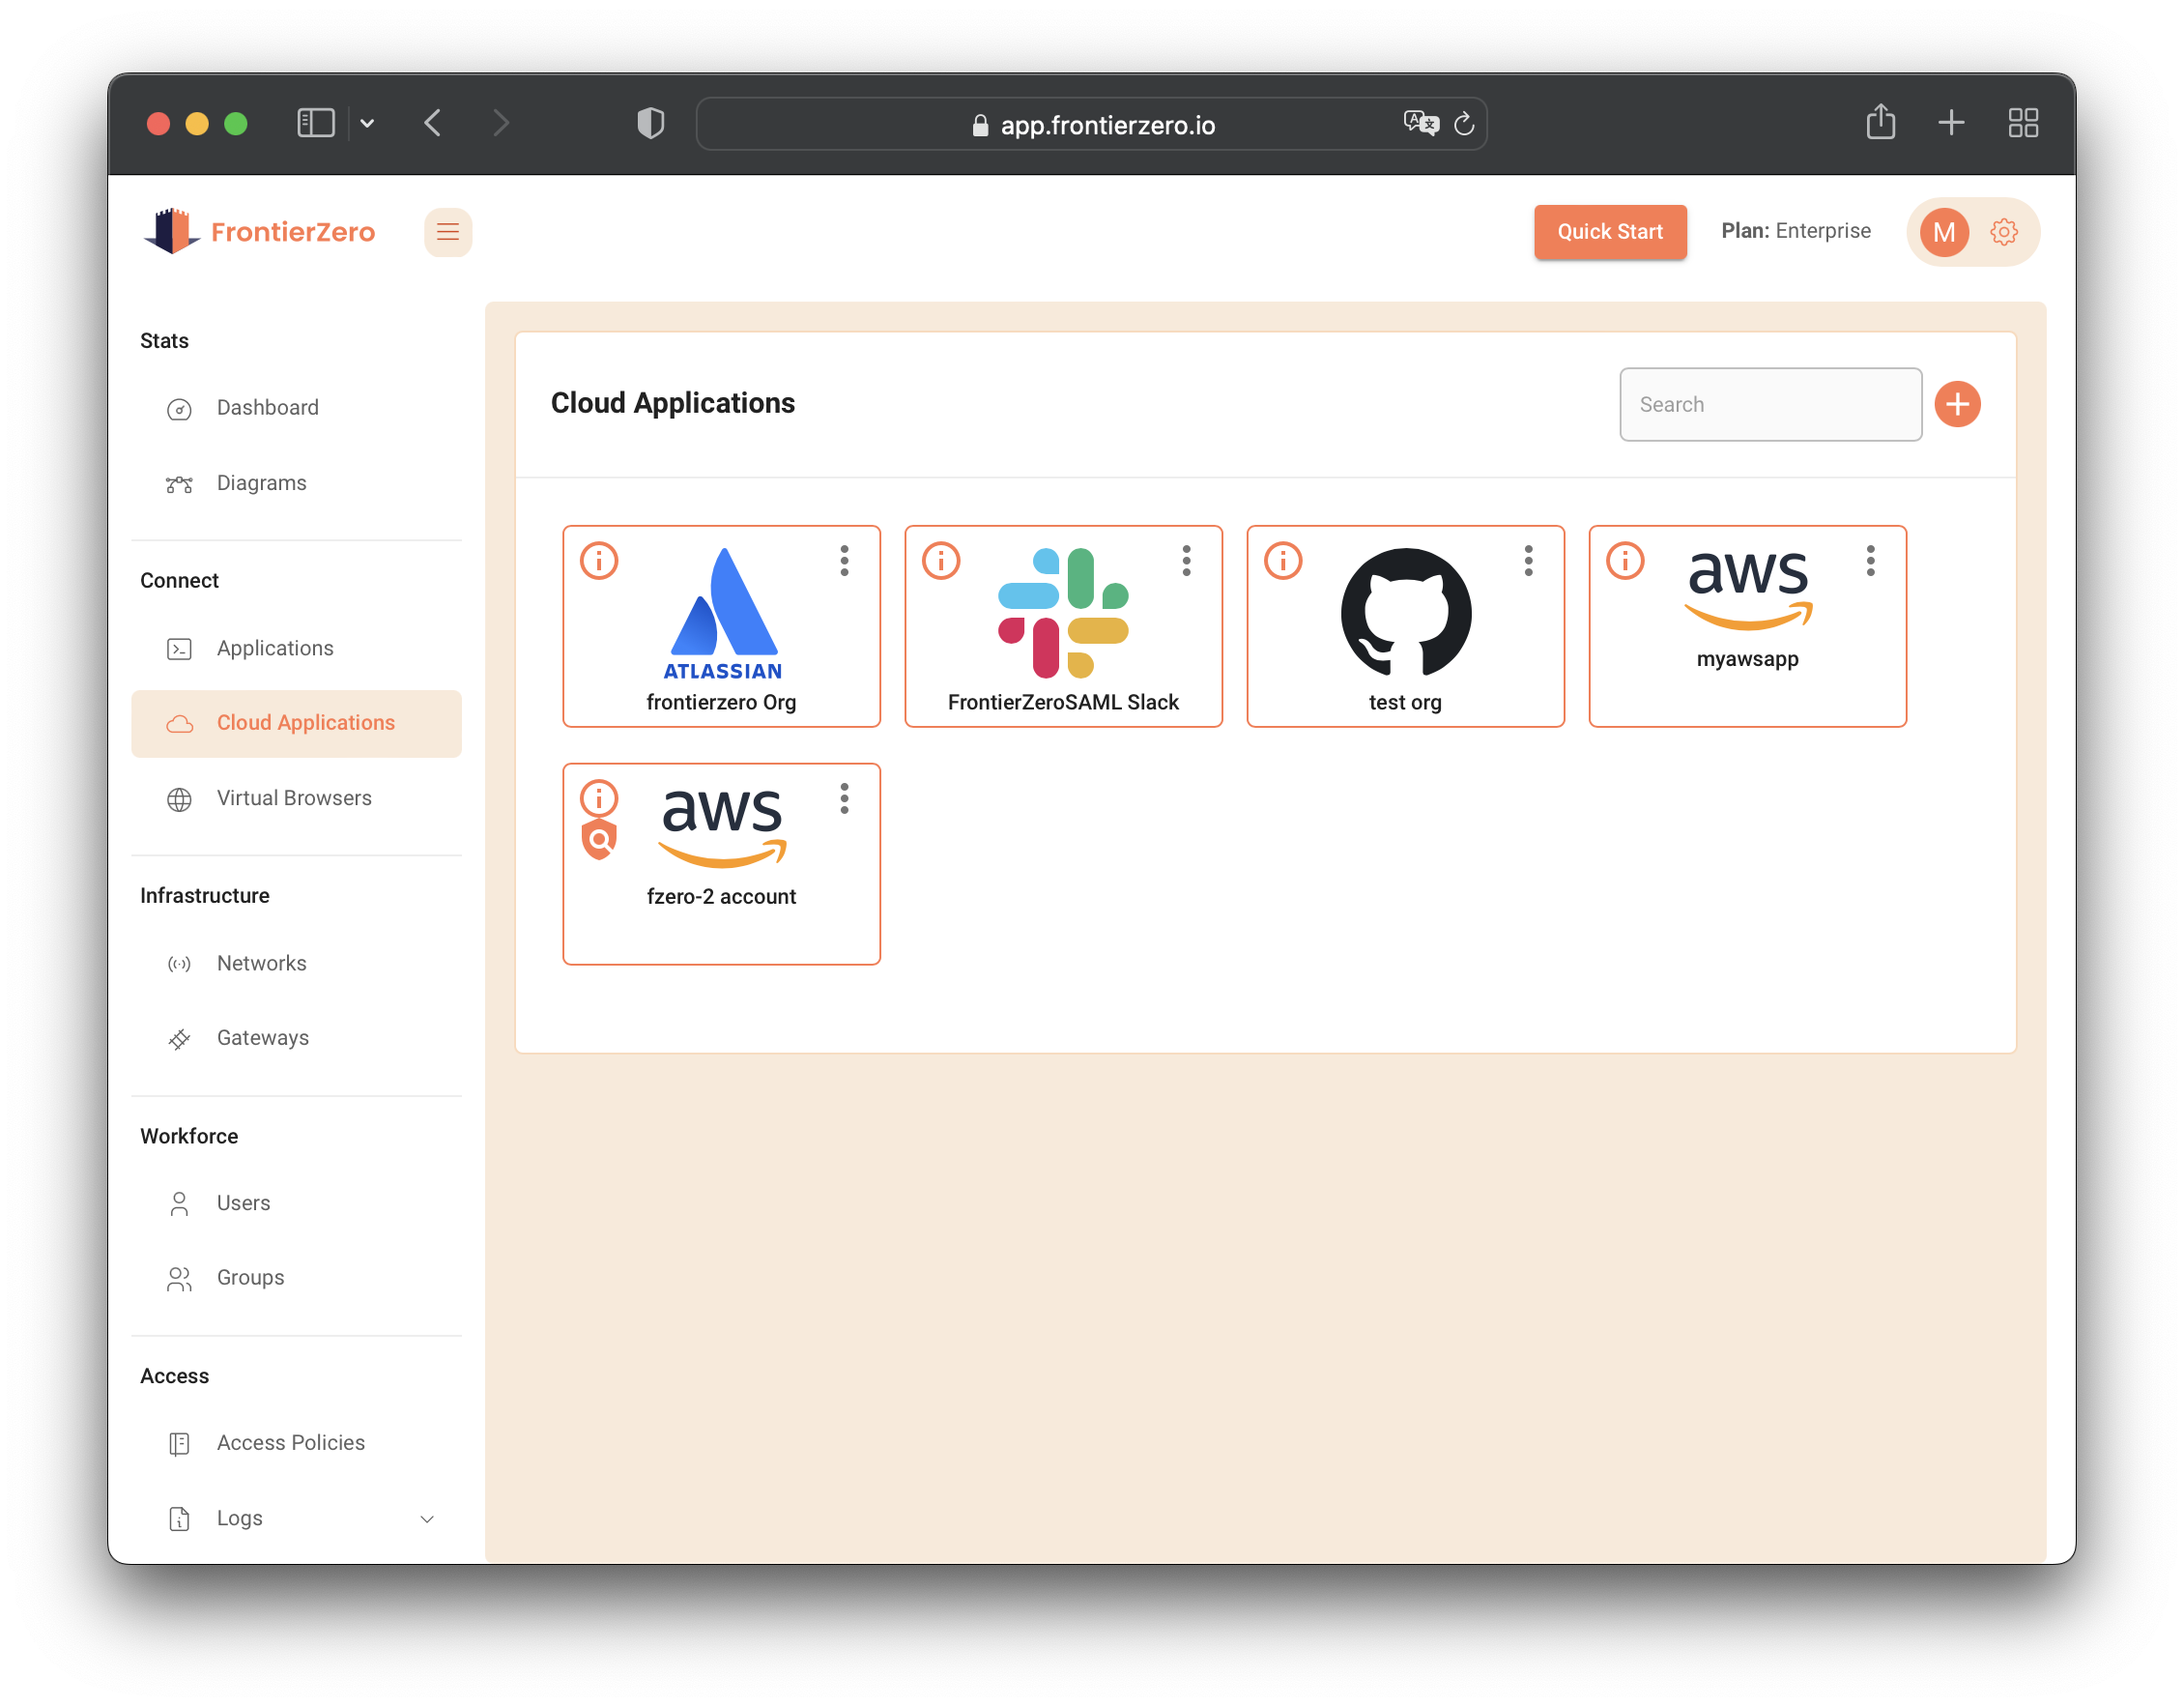Screen dimensions: 2184x1707
Task: Show Safari tab overview
Action: pos(2024,123)
